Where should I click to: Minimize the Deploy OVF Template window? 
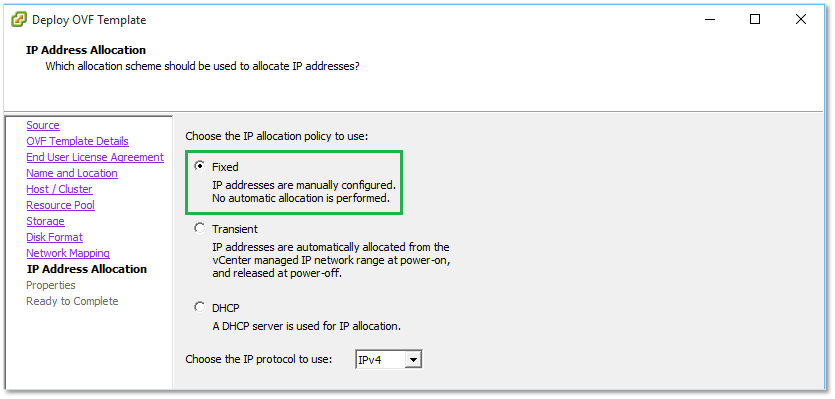710,20
